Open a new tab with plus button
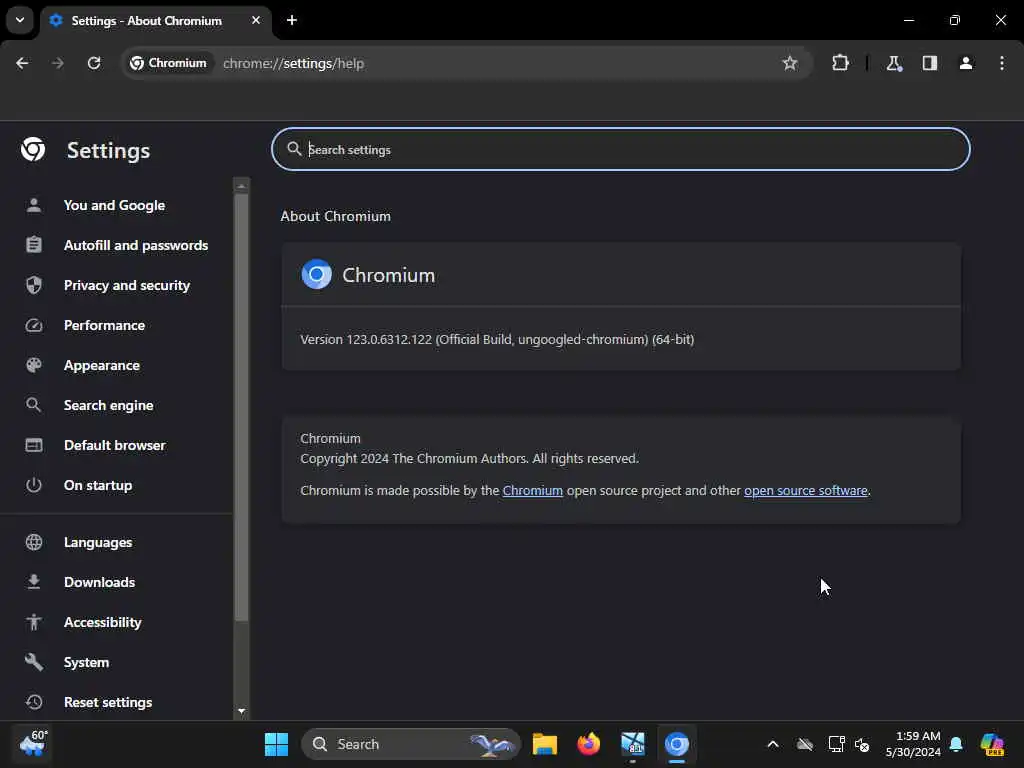This screenshot has width=1024, height=768. (292, 20)
